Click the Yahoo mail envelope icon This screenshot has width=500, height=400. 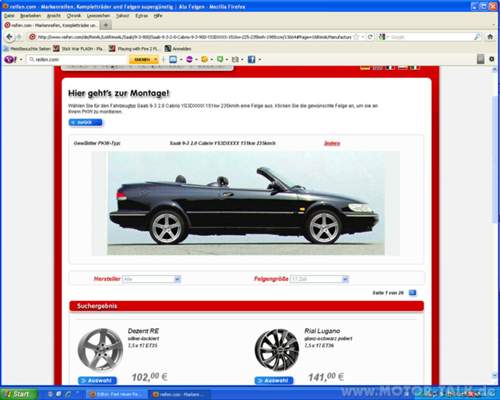click(235, 59)
